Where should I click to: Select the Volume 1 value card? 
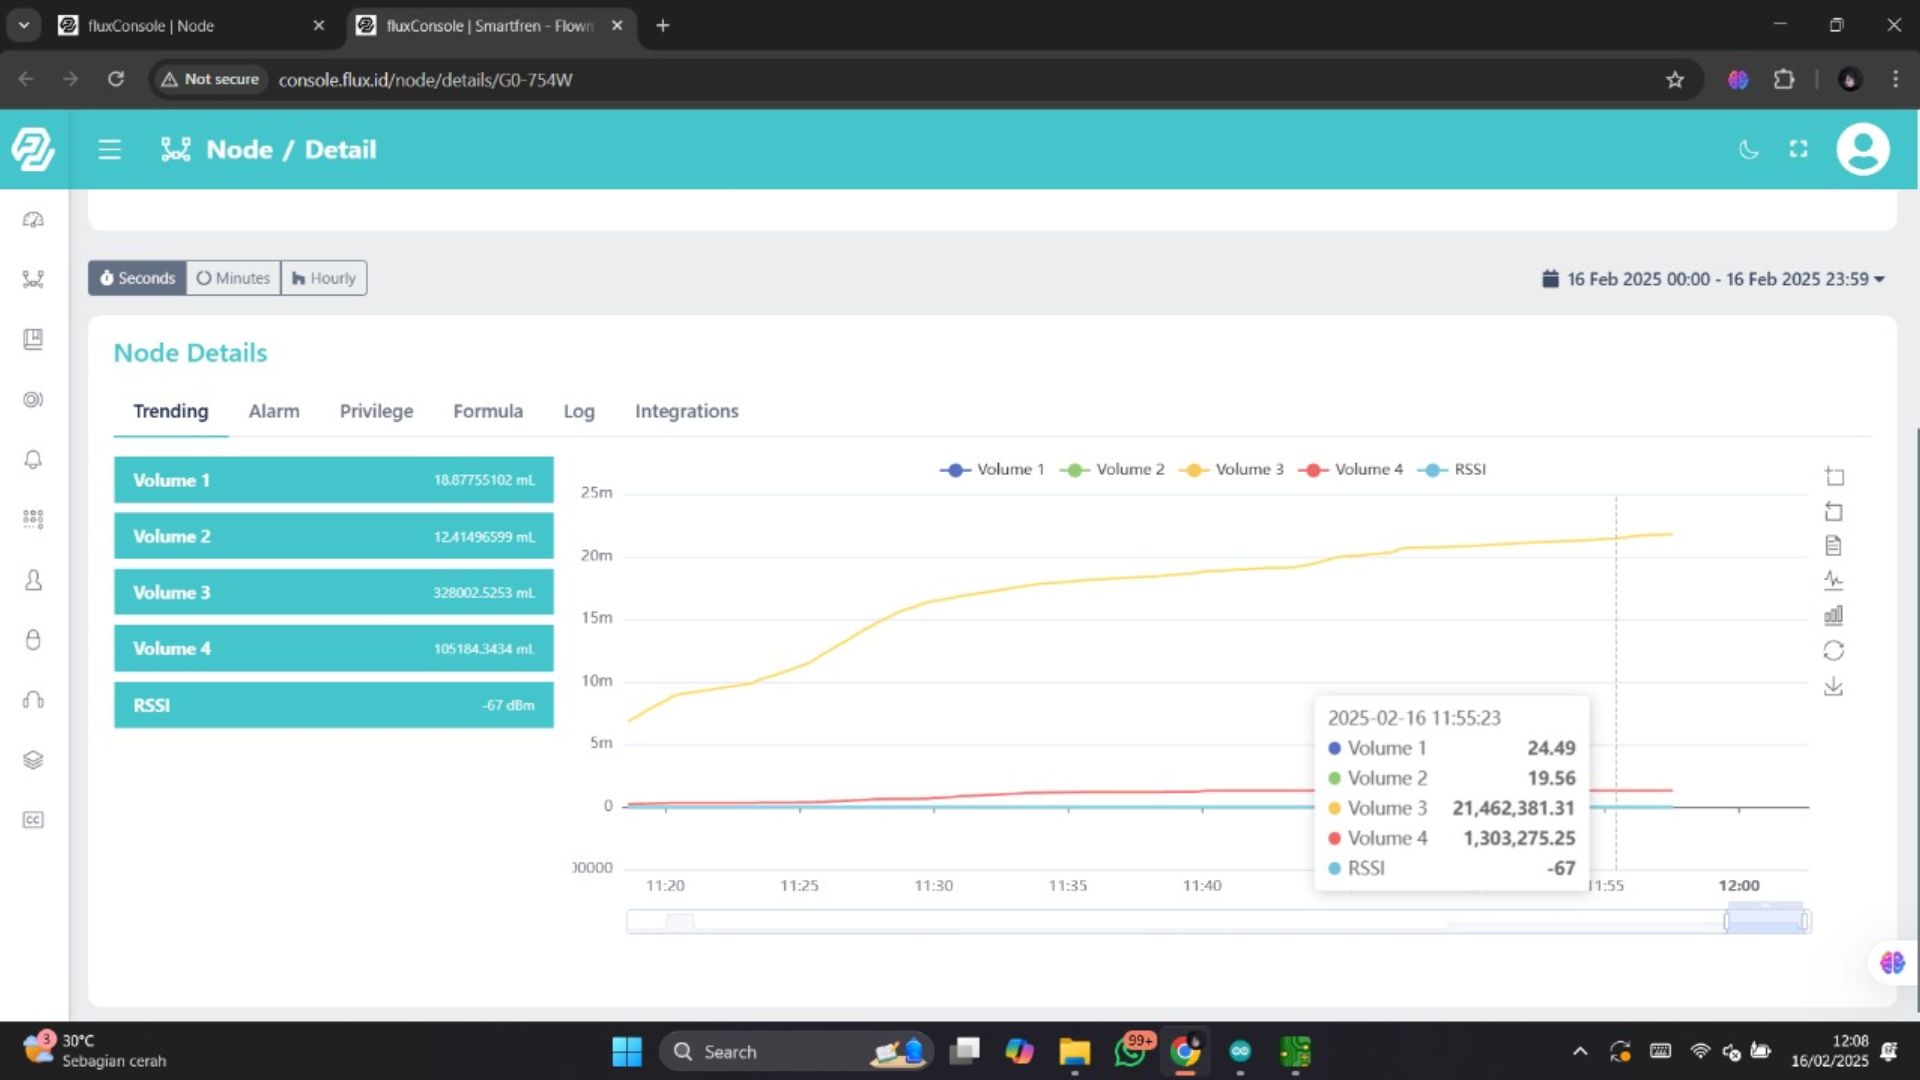click(333, 480)
